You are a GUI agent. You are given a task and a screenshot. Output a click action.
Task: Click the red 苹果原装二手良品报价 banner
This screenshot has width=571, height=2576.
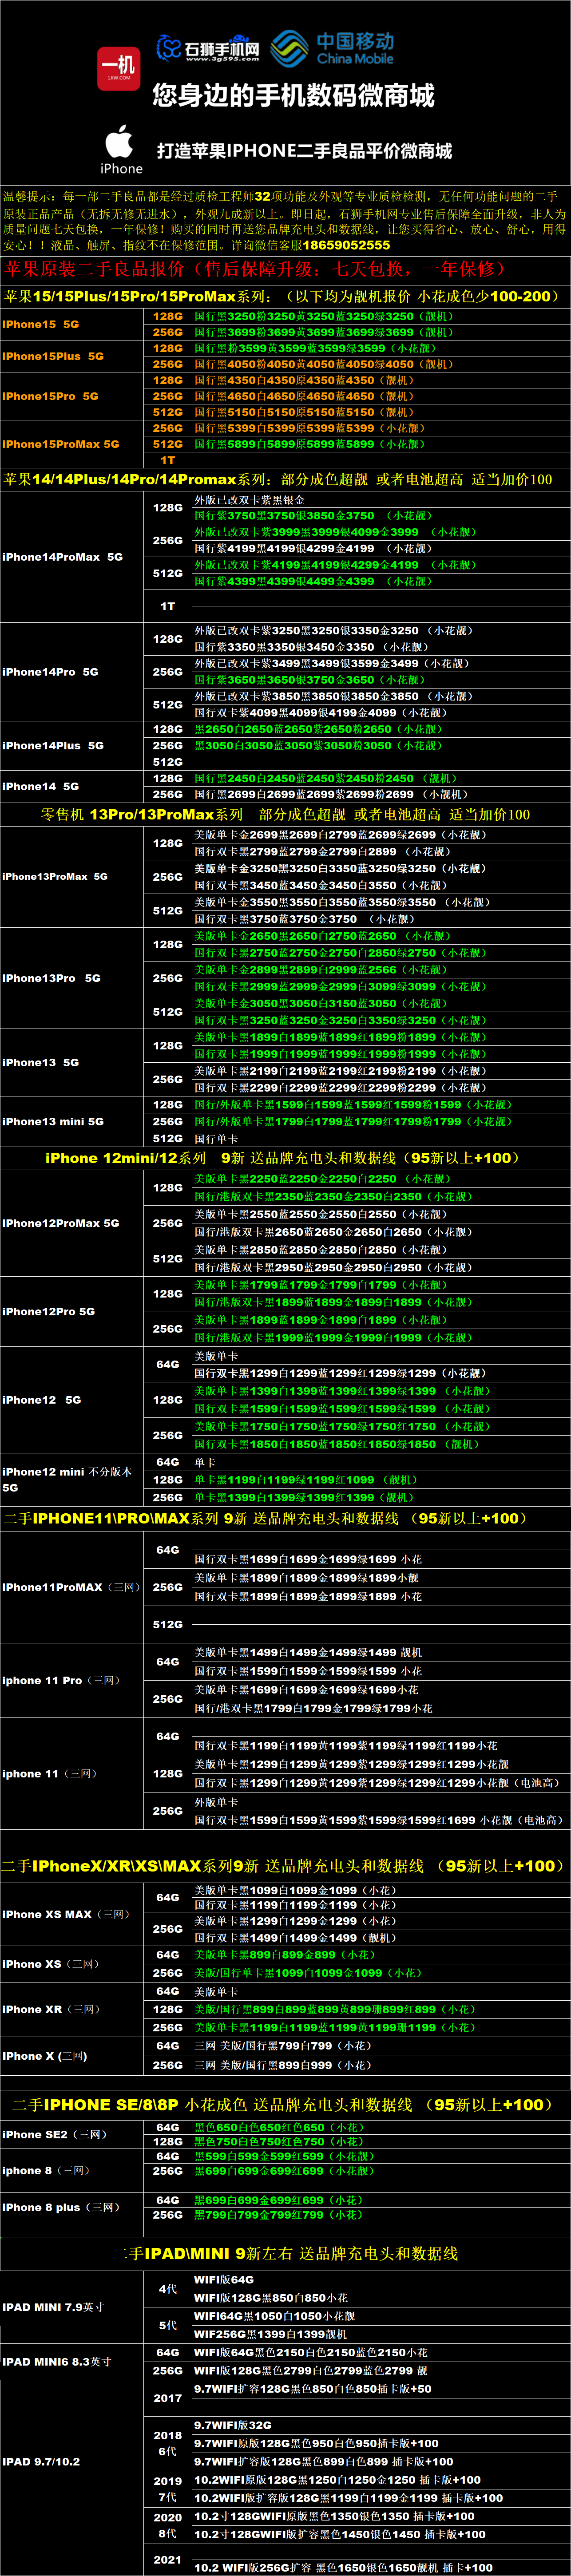pos(255,269)
